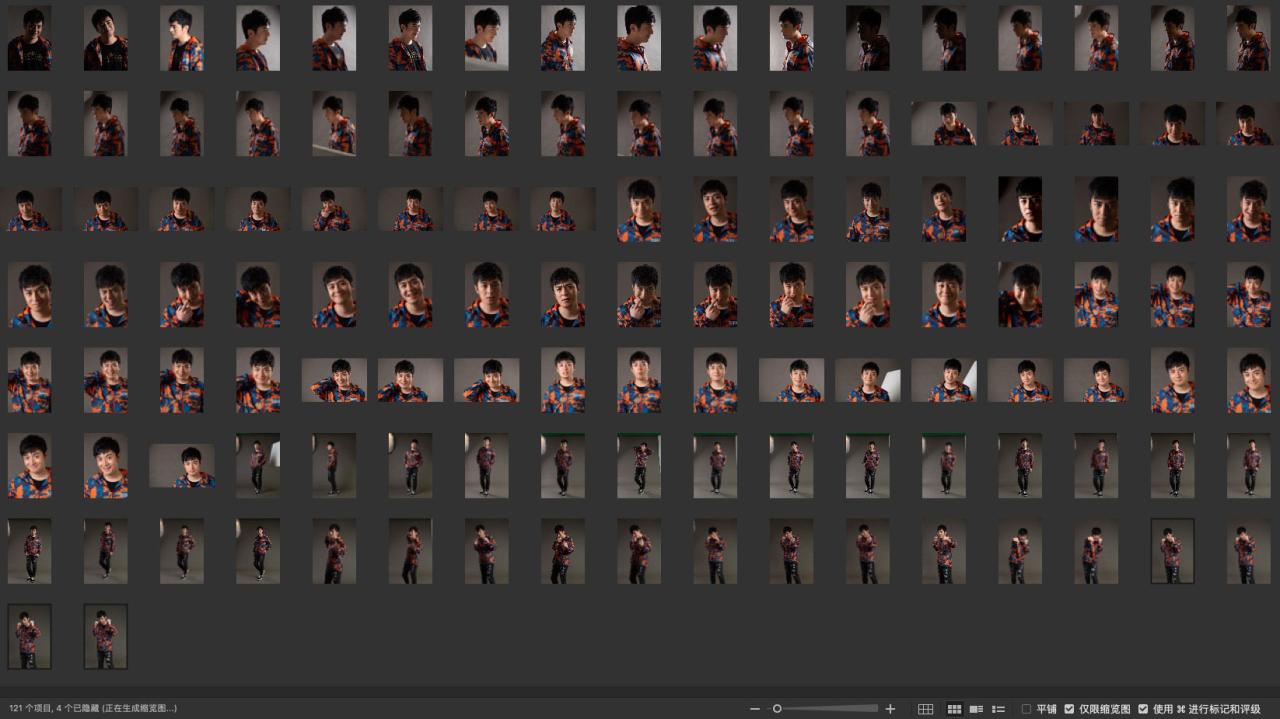Select the last thumbnail in the top row
This screenshot has width=1280, height=719.
click(1248, 38)
